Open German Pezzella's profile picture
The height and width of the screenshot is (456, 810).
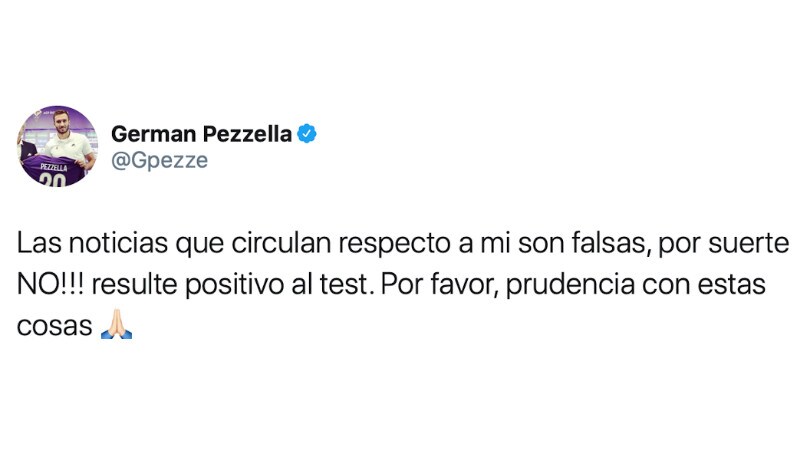(57, 146)
